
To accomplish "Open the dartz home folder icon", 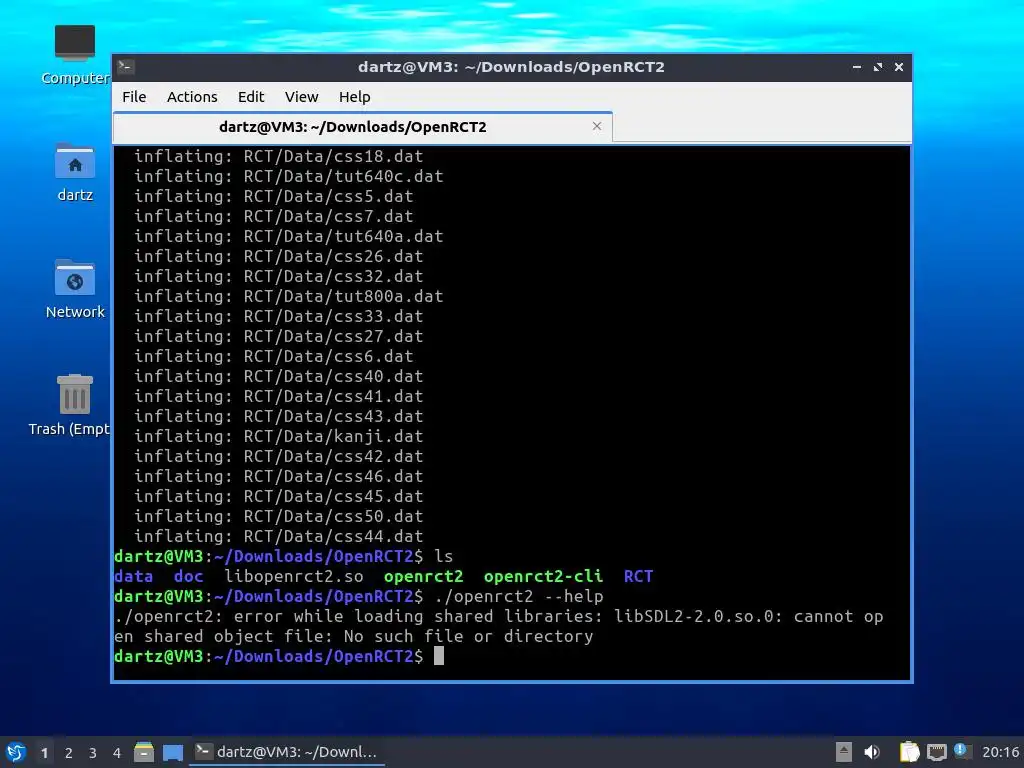I will coord(75,172).
